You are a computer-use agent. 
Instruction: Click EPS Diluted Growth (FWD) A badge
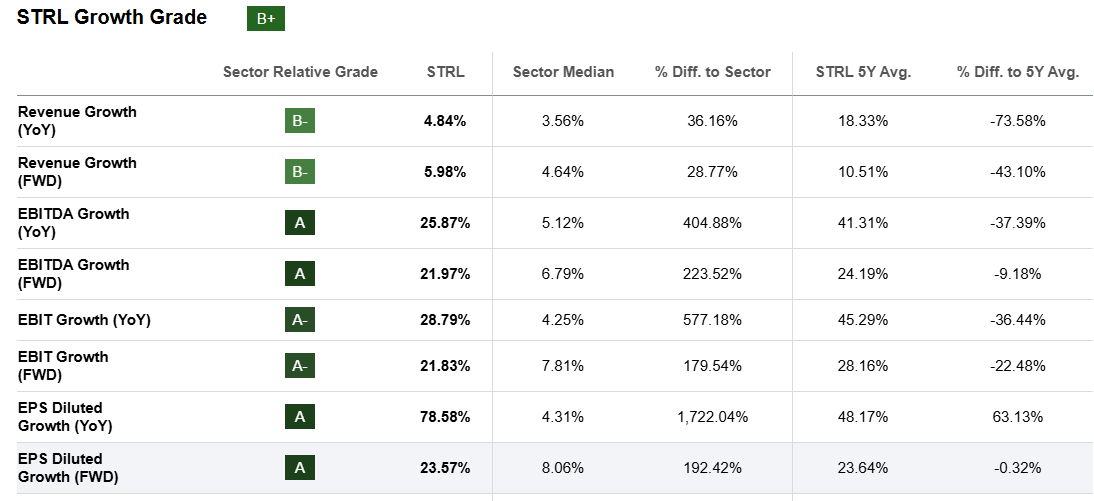tap(300, 468)
